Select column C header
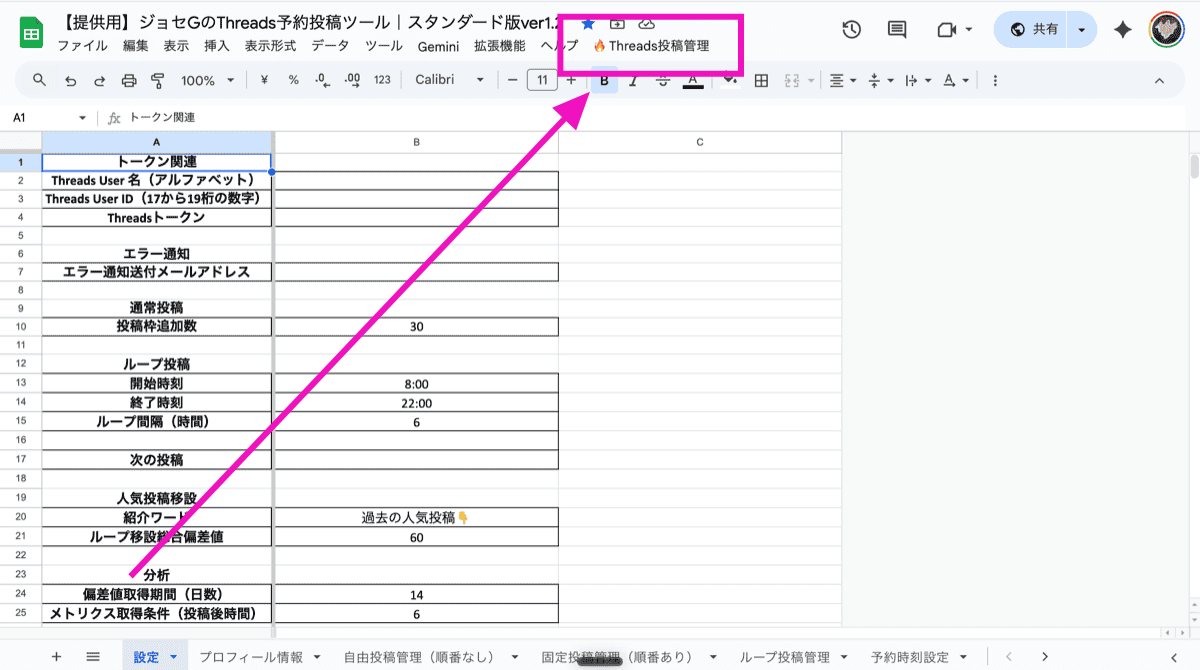The width and height of the screenshot is (1200, 670). (x=700, y=142)
